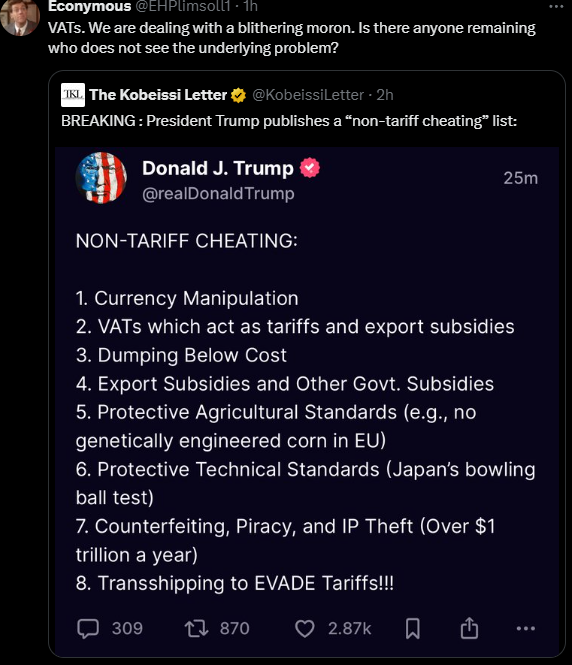
Task: Click the retweet icon showing 870
Action: (196, 629)
